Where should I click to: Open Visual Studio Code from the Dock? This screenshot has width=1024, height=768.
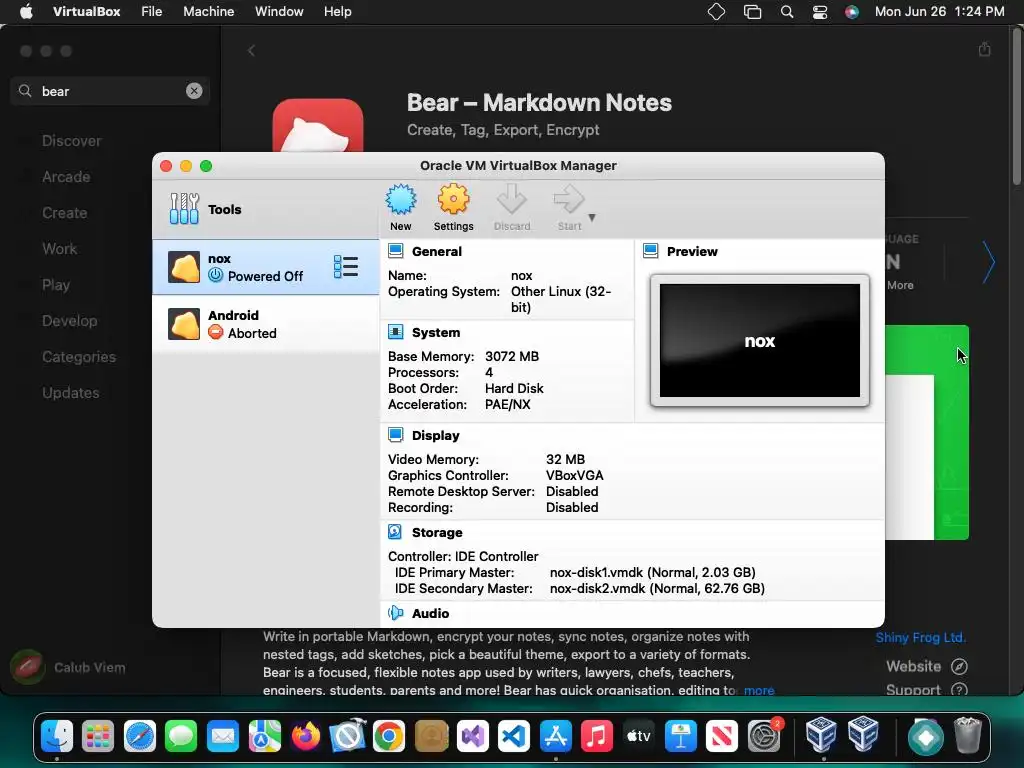[x=513, y=737]
